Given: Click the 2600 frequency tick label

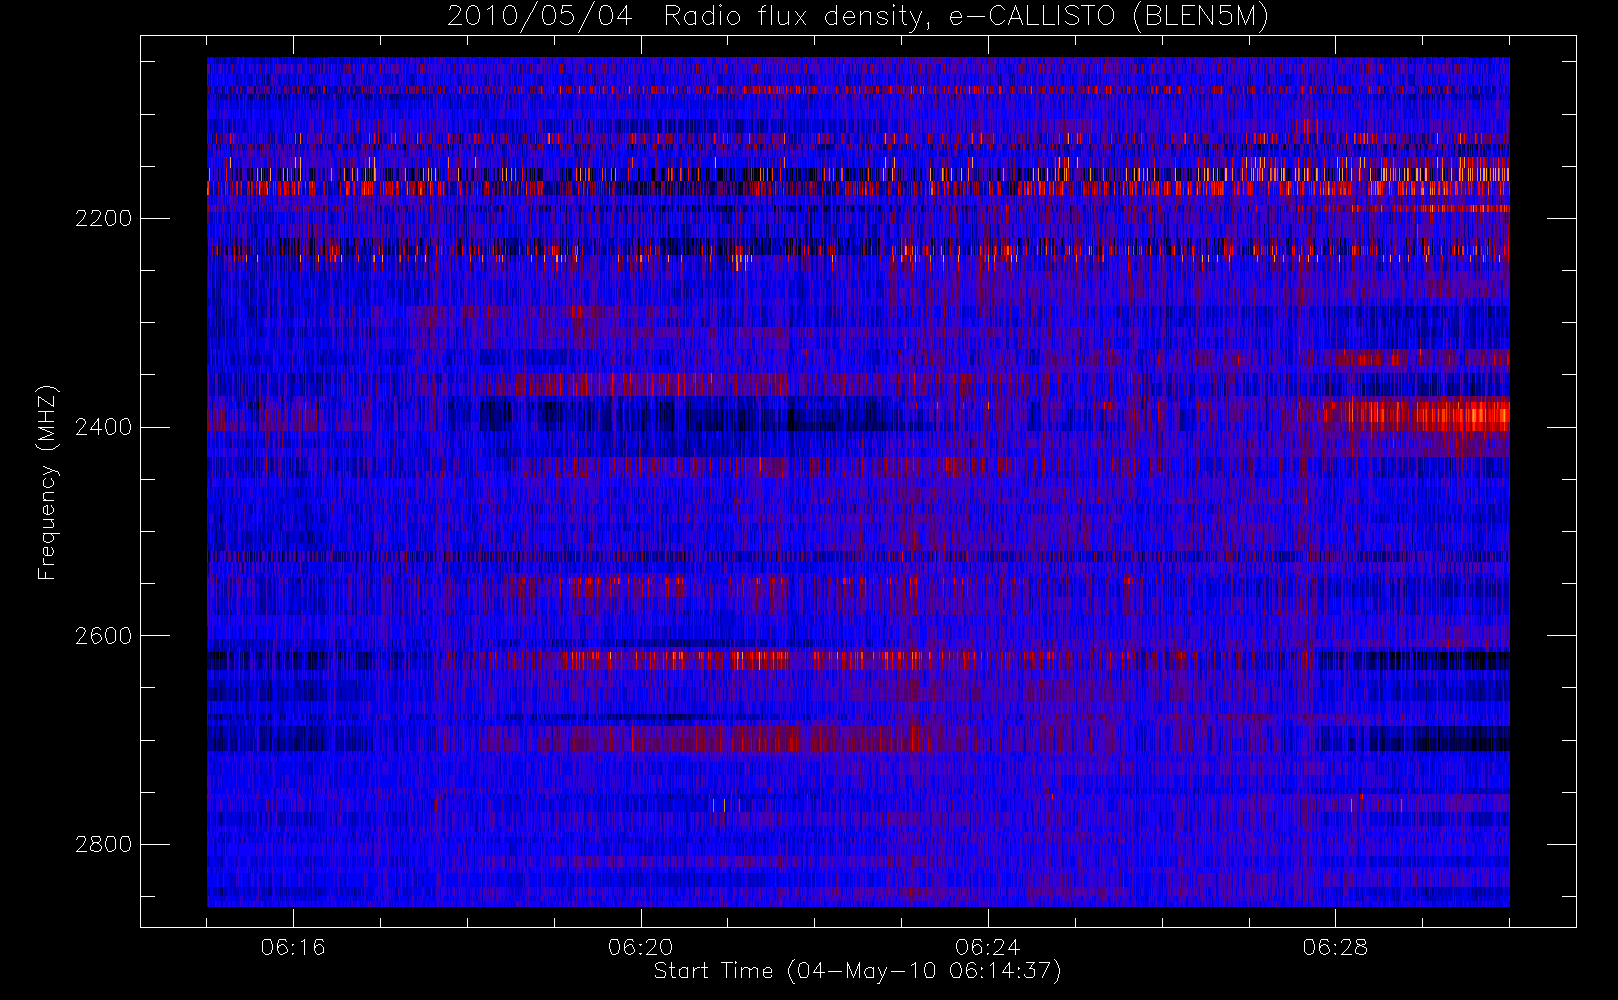Looking at the screenshot, I should click(103, 636).
